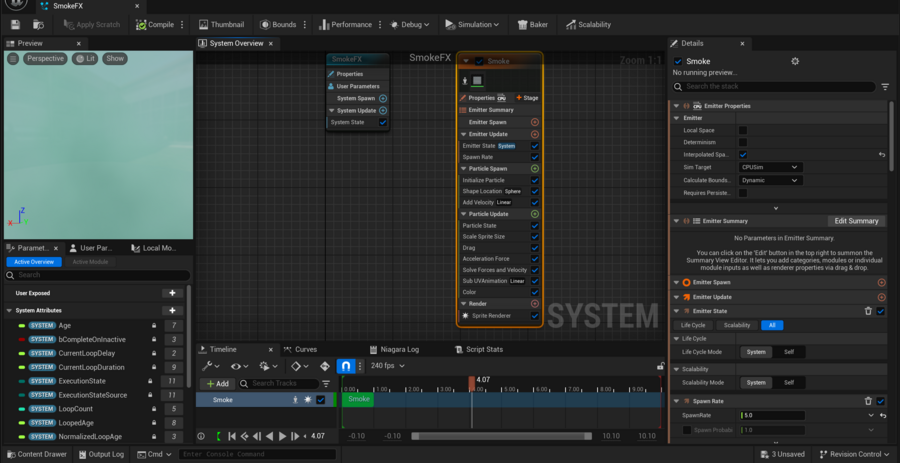Open the Sim Target CPUSim dropdown
This screenshot has width=900, height=463.
point(770,168)
